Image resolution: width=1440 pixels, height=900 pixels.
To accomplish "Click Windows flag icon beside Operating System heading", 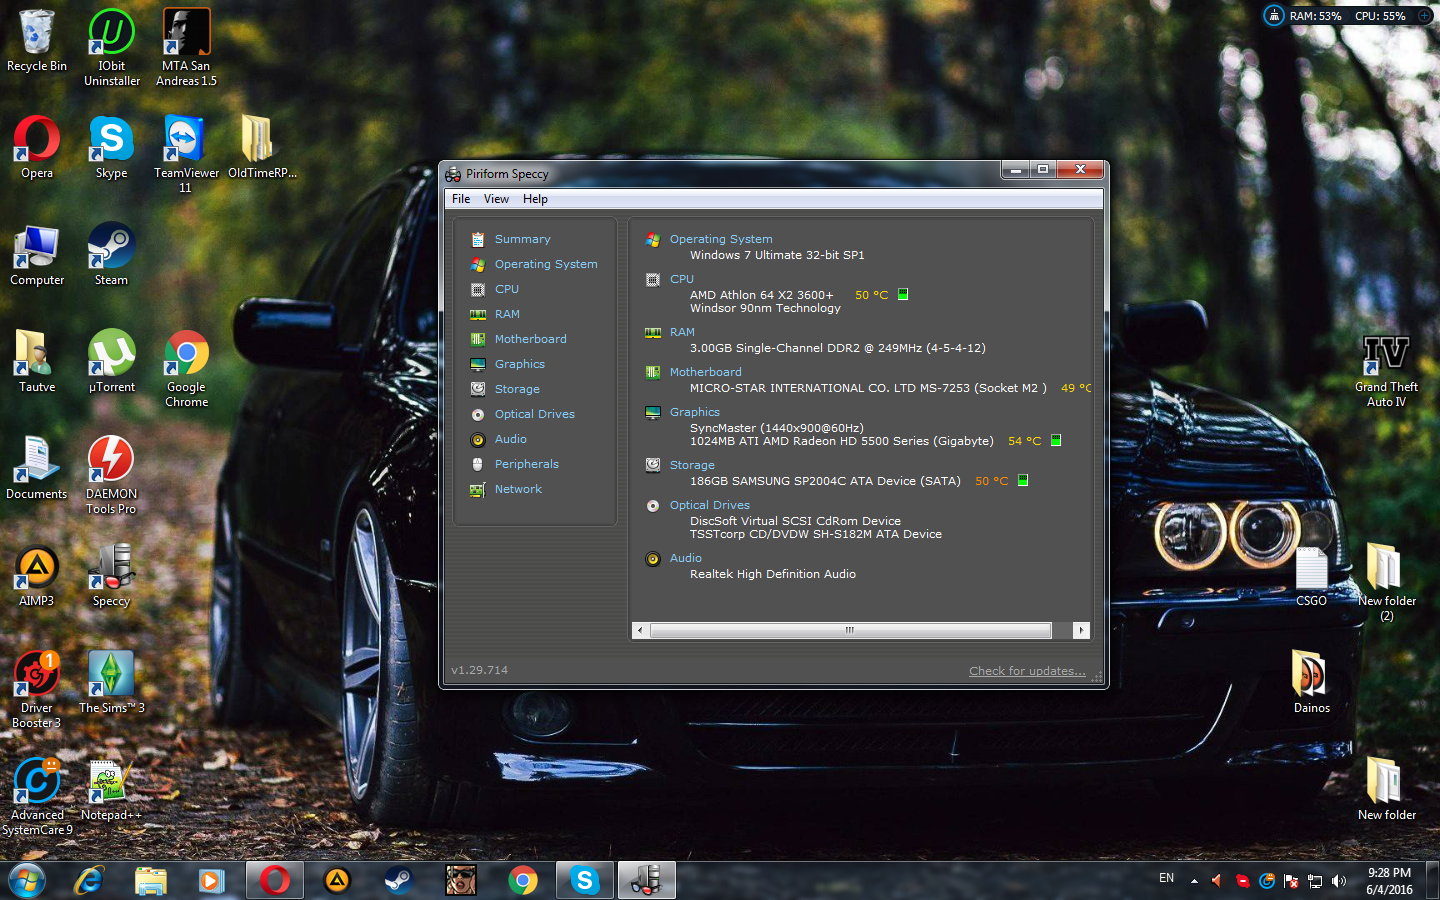I will (653, 239).
